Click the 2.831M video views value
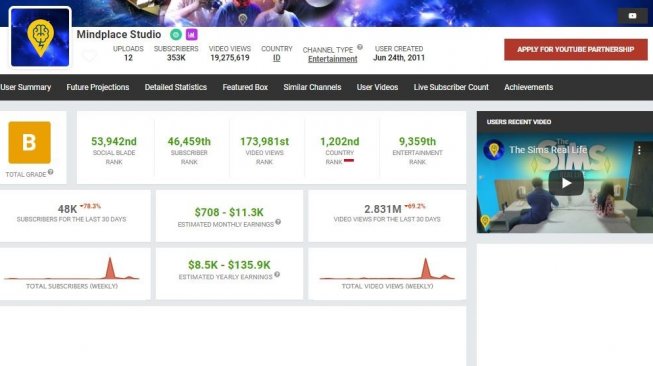The width and height of the screenshot is (653, 366). click(383, 209)
